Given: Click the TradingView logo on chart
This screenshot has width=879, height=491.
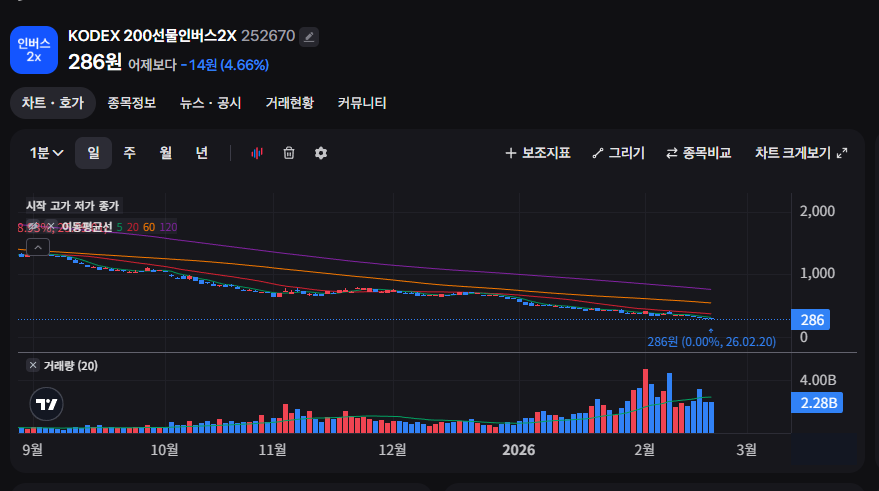Looking at the screenshot, I should (46, 404).
